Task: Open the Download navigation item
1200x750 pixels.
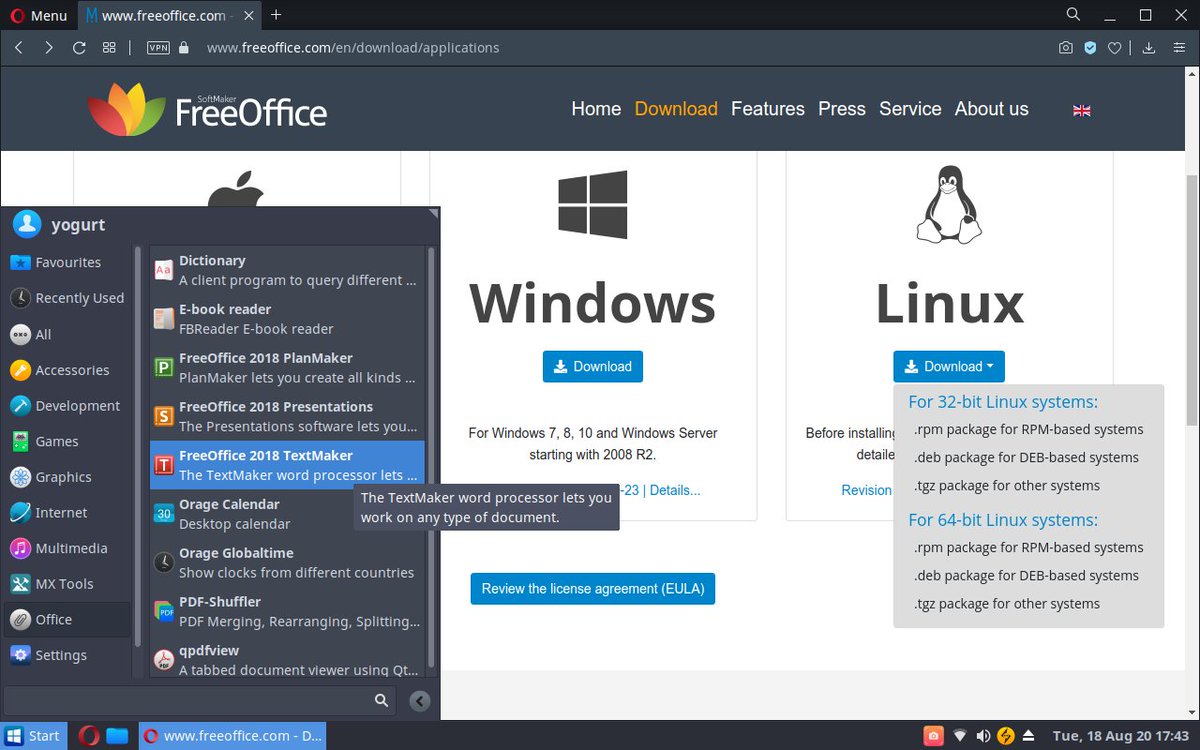Action: pyautogui.click(x=676, y=109)
